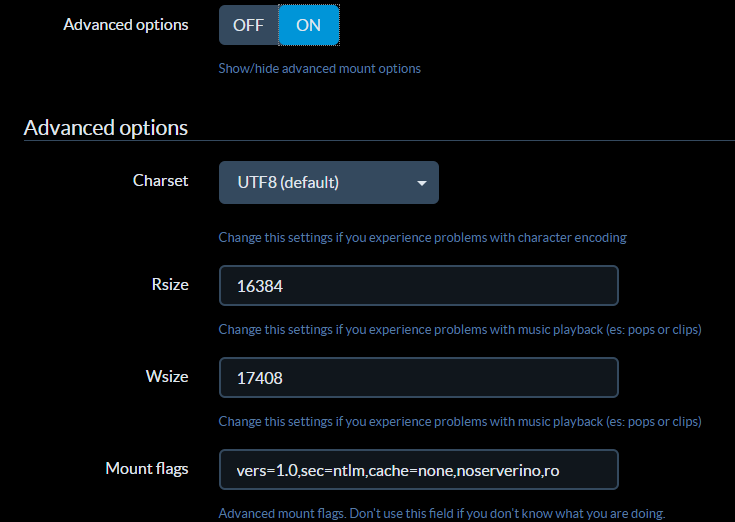Click the Rsize field label

(x=170, y=284)
